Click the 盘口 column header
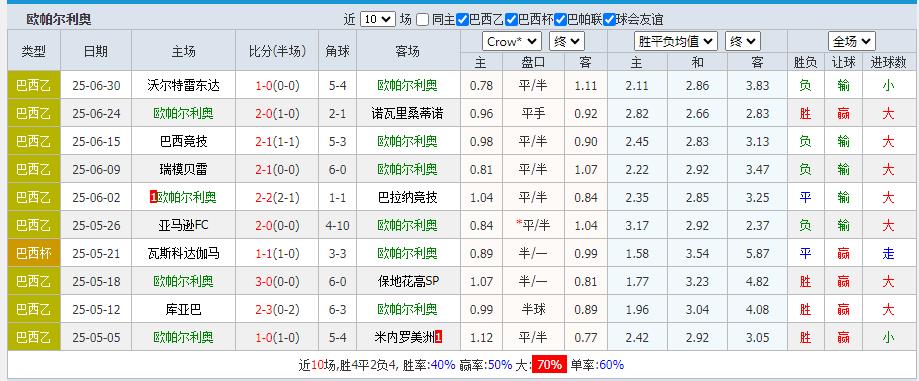 pyautogui.click(x=533, y=62)
